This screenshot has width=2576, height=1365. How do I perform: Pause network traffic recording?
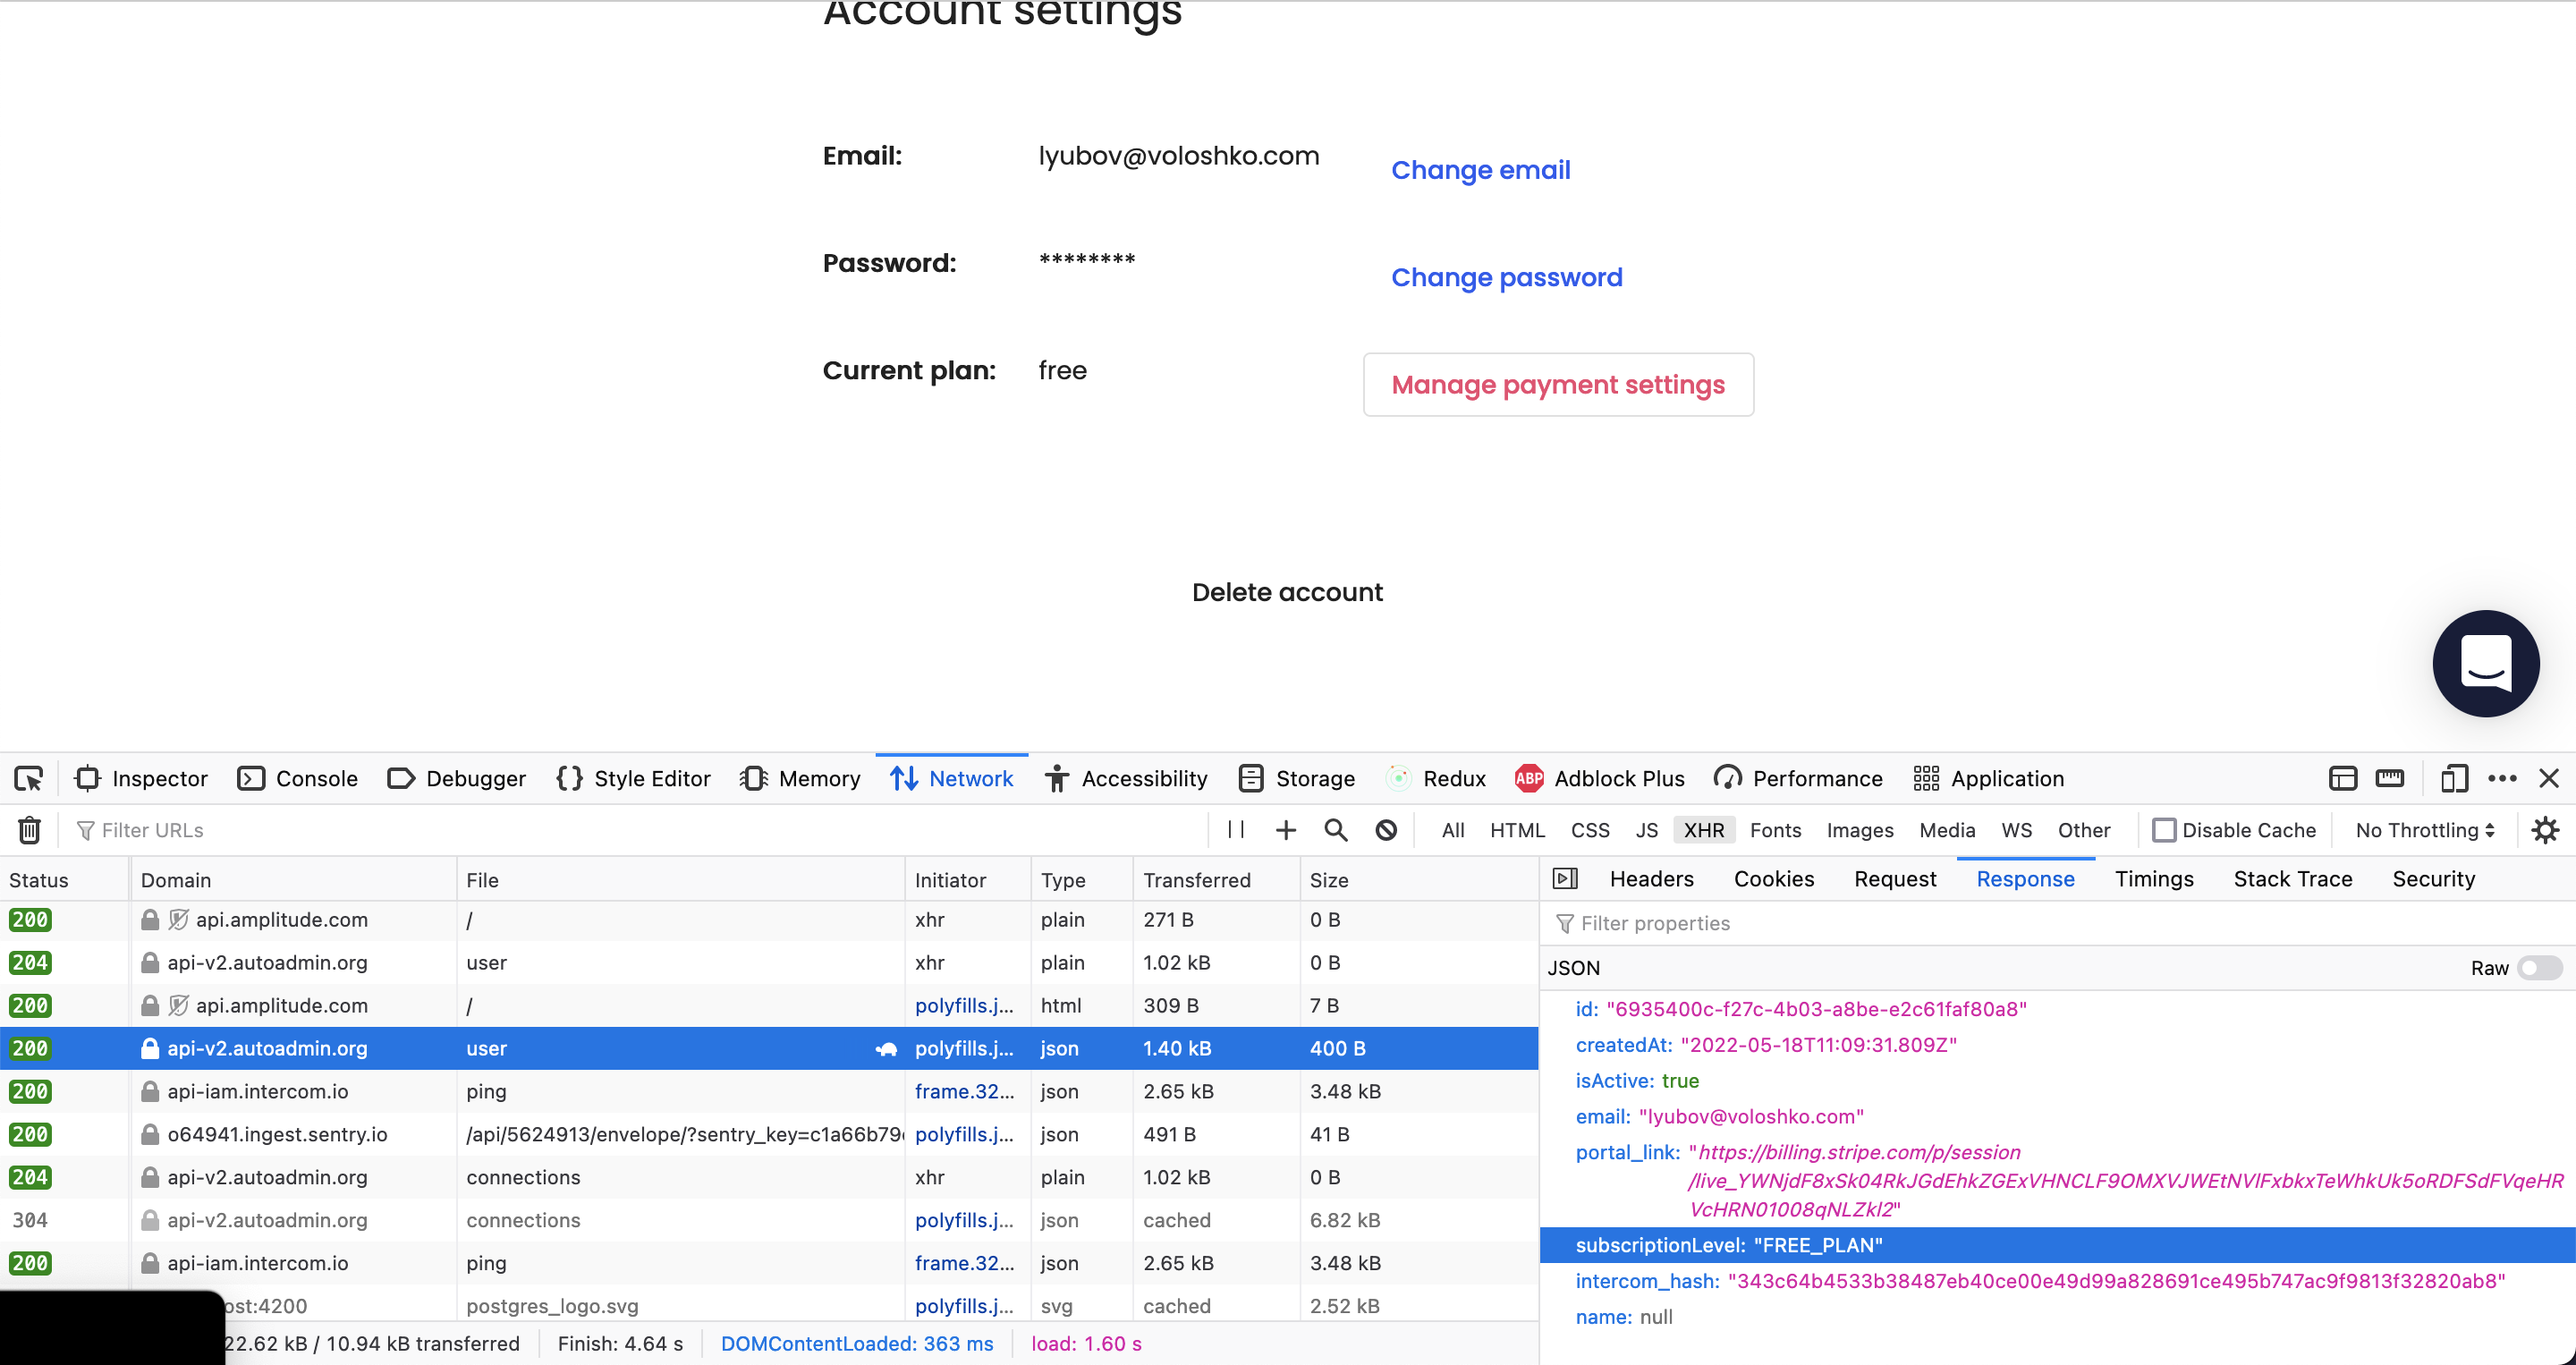click(x=1234, y=830)
